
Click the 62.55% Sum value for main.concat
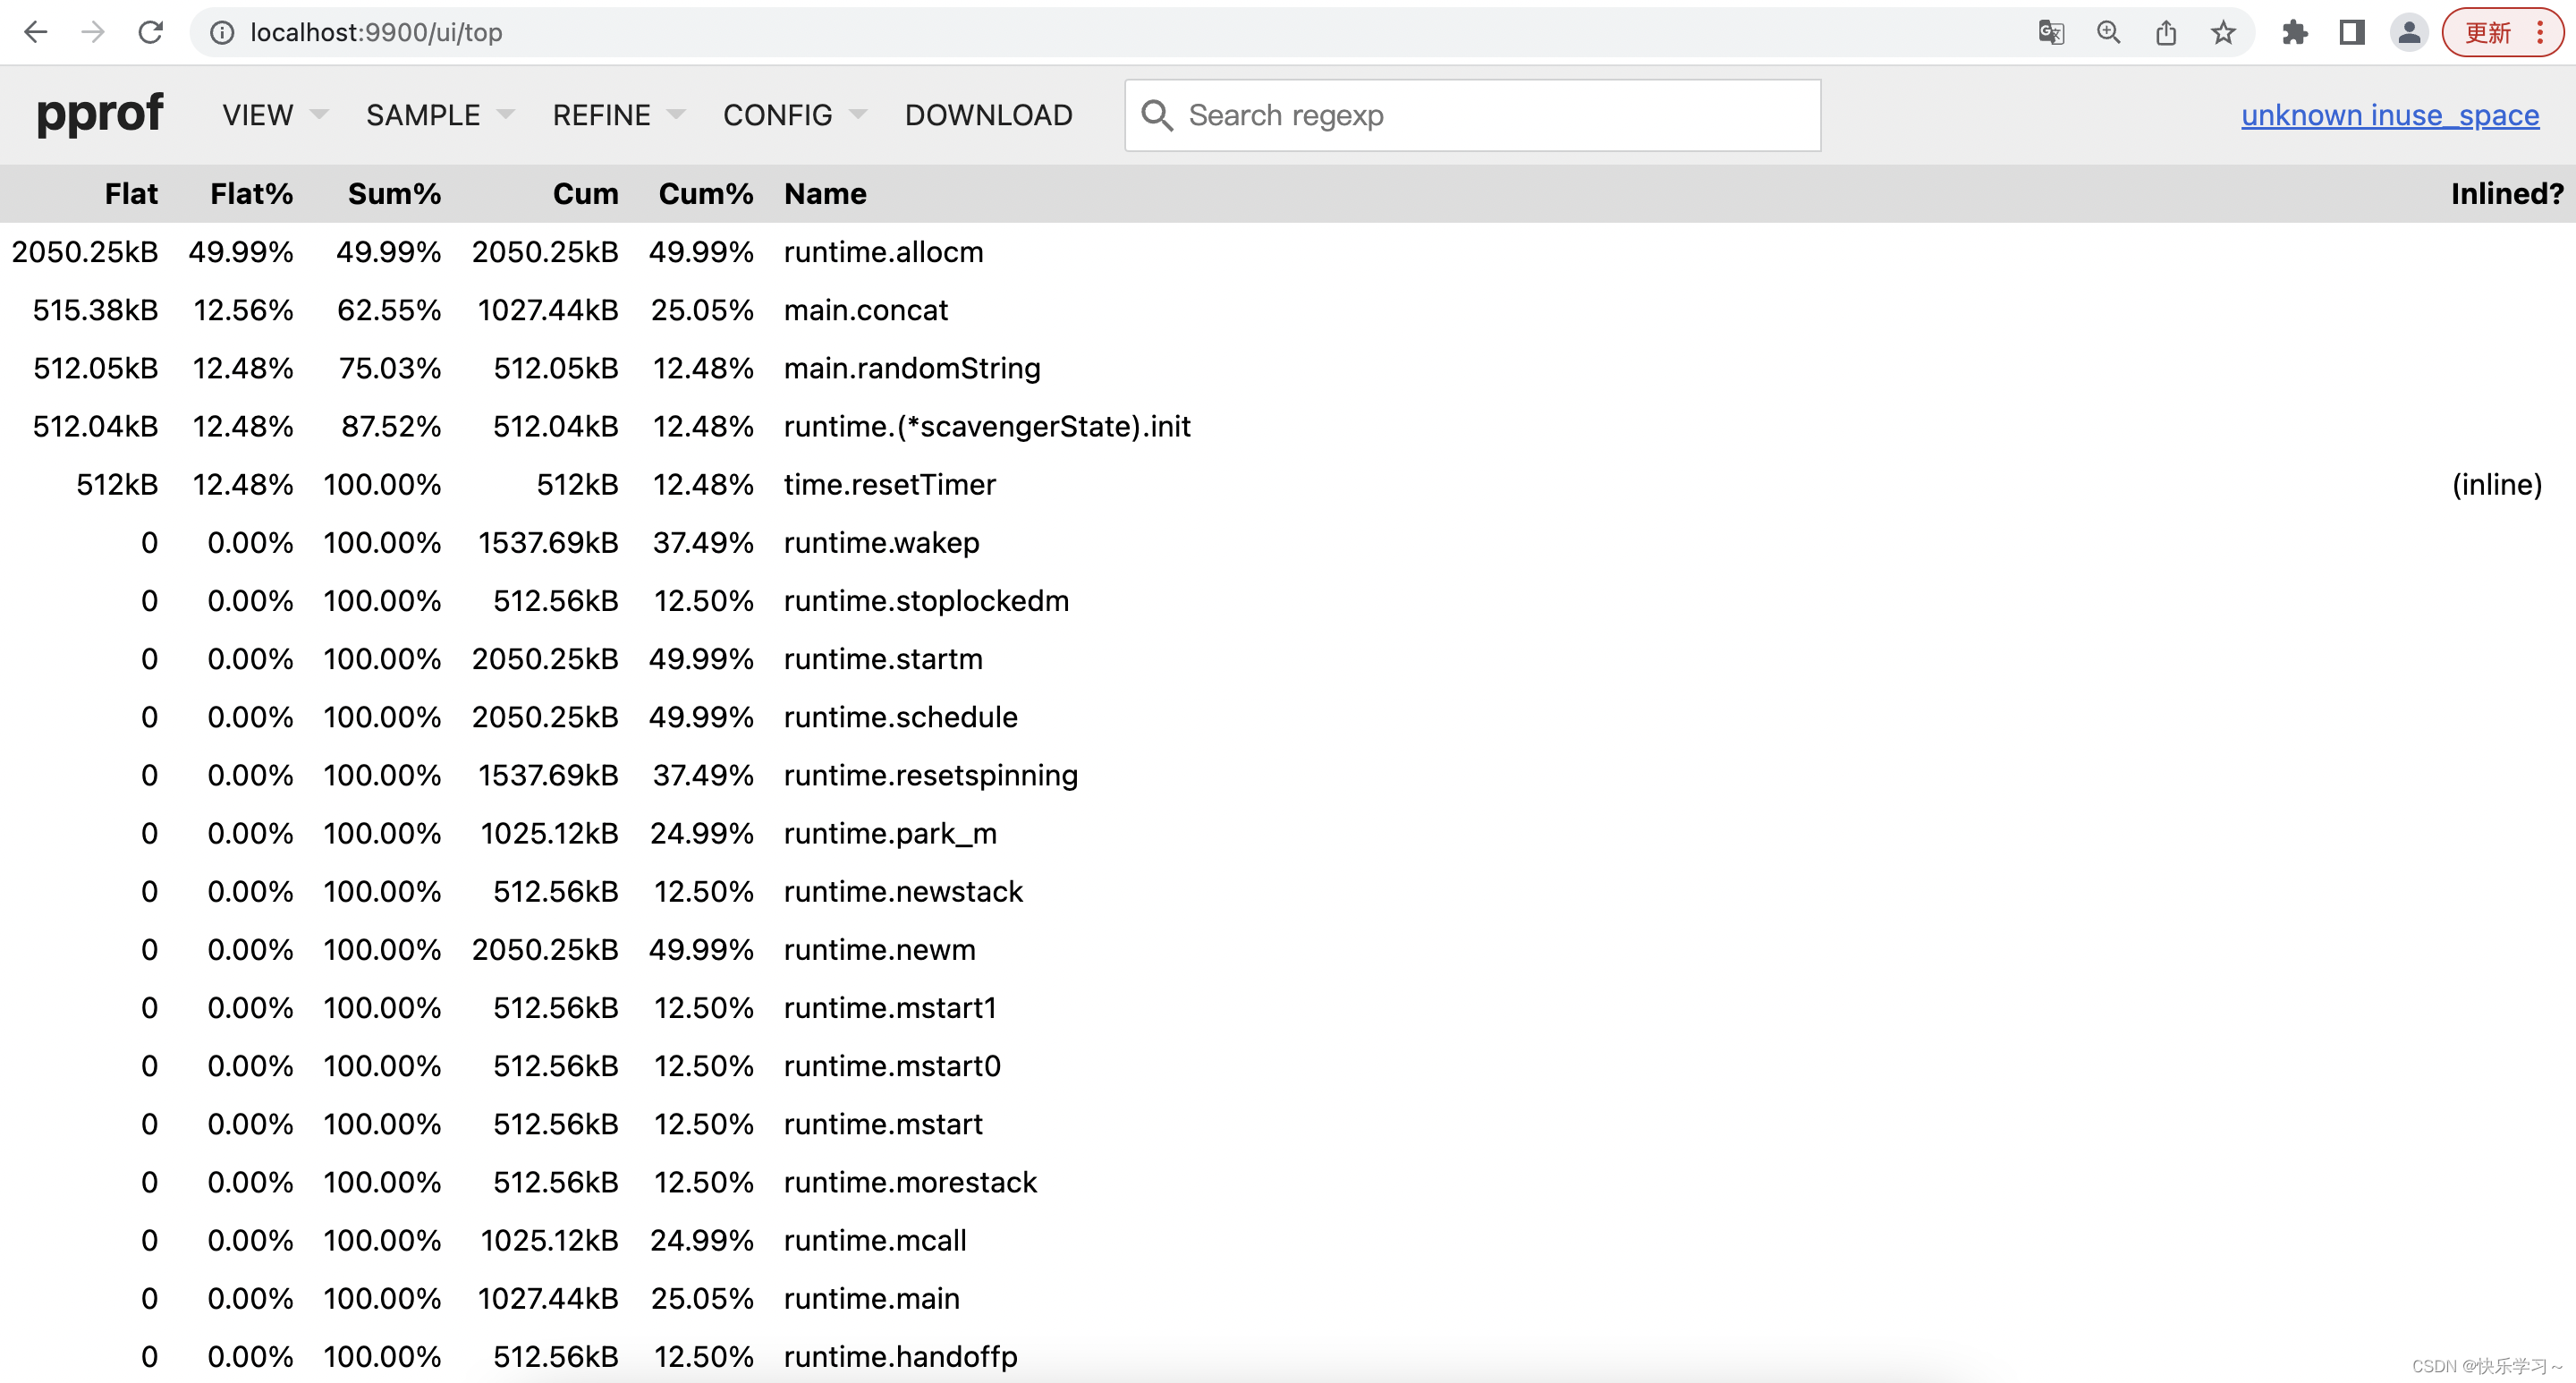tap(389, 310)
